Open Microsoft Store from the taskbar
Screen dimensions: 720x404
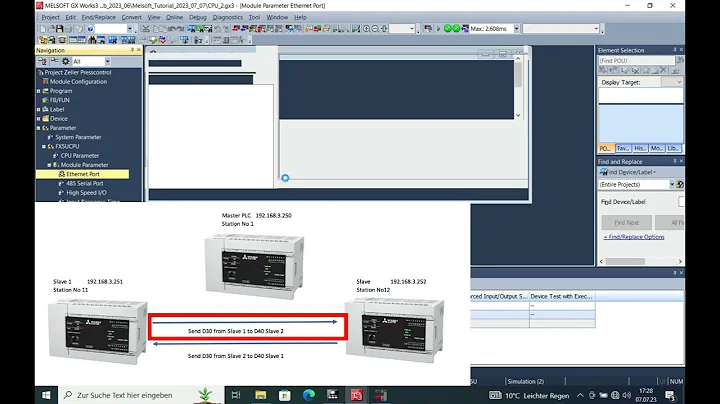[x=285, y=395]
